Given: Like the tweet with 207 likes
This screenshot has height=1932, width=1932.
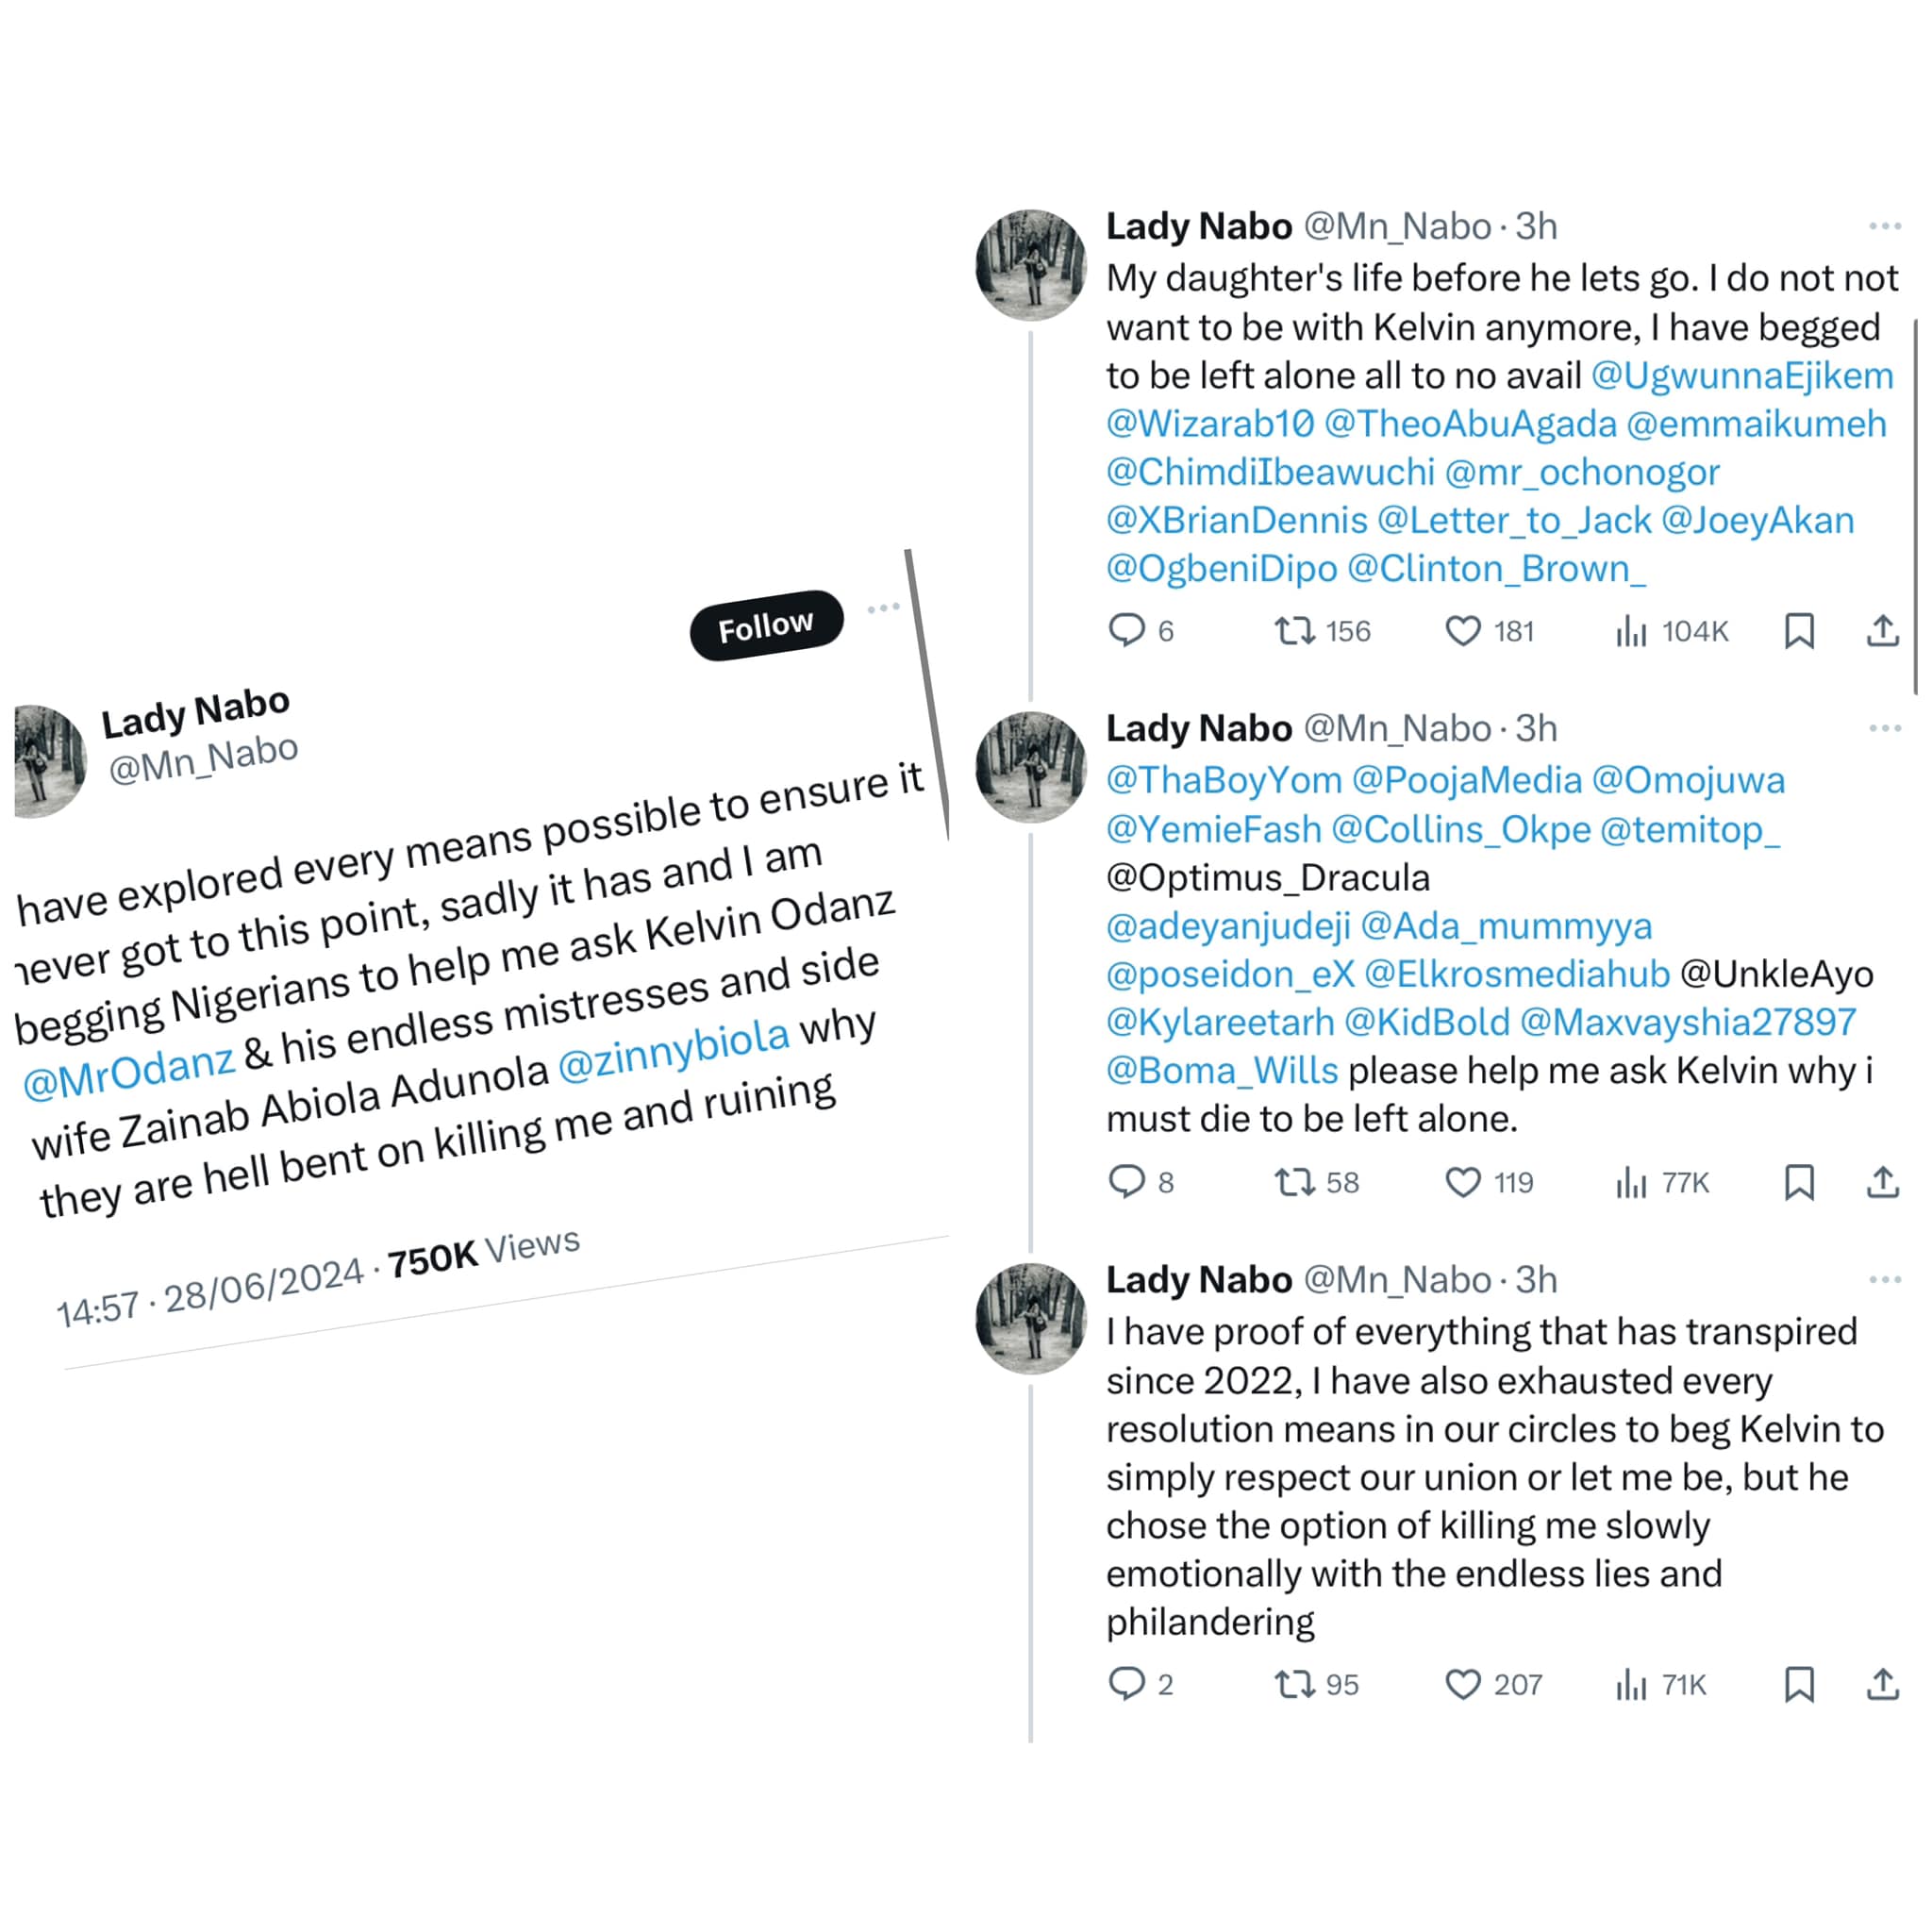Looking at the screenshot, I should [1462, 1684].
